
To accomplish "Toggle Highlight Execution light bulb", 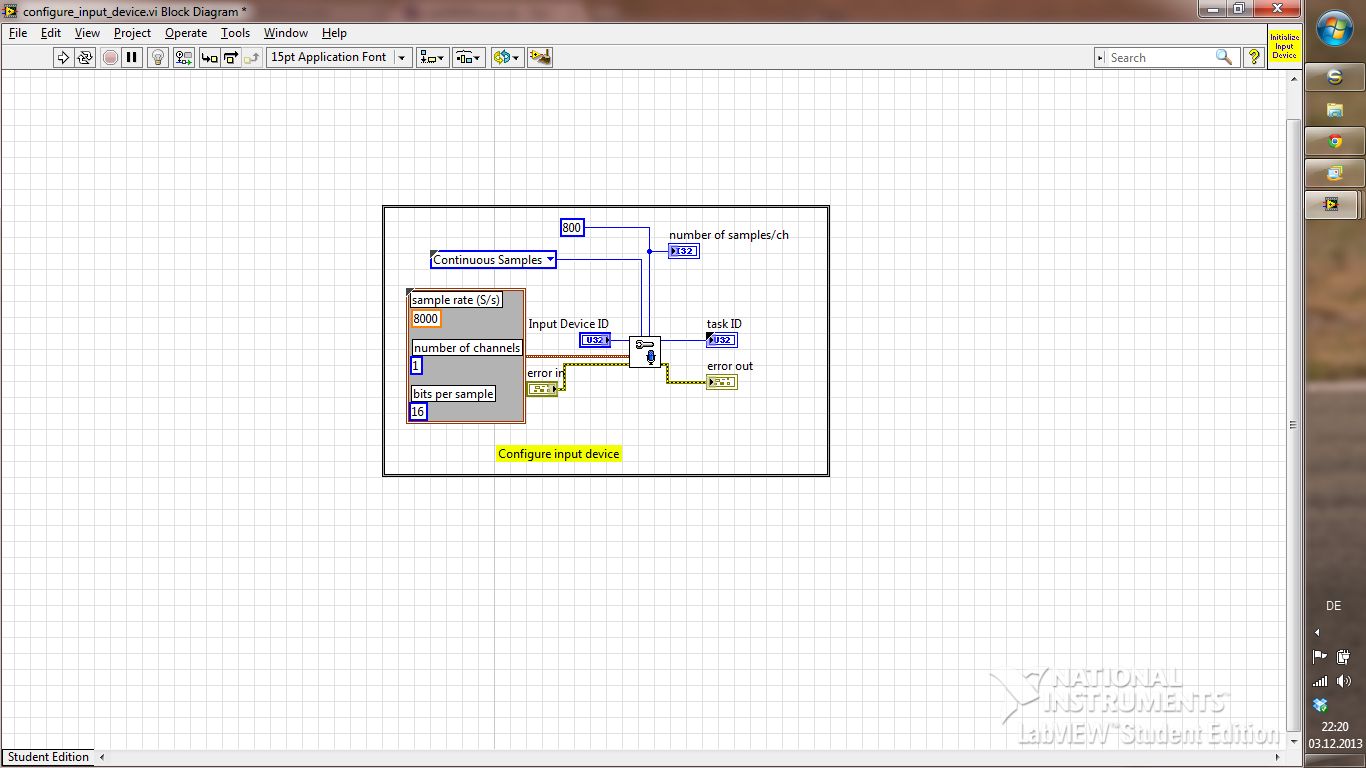I will 158,58.
